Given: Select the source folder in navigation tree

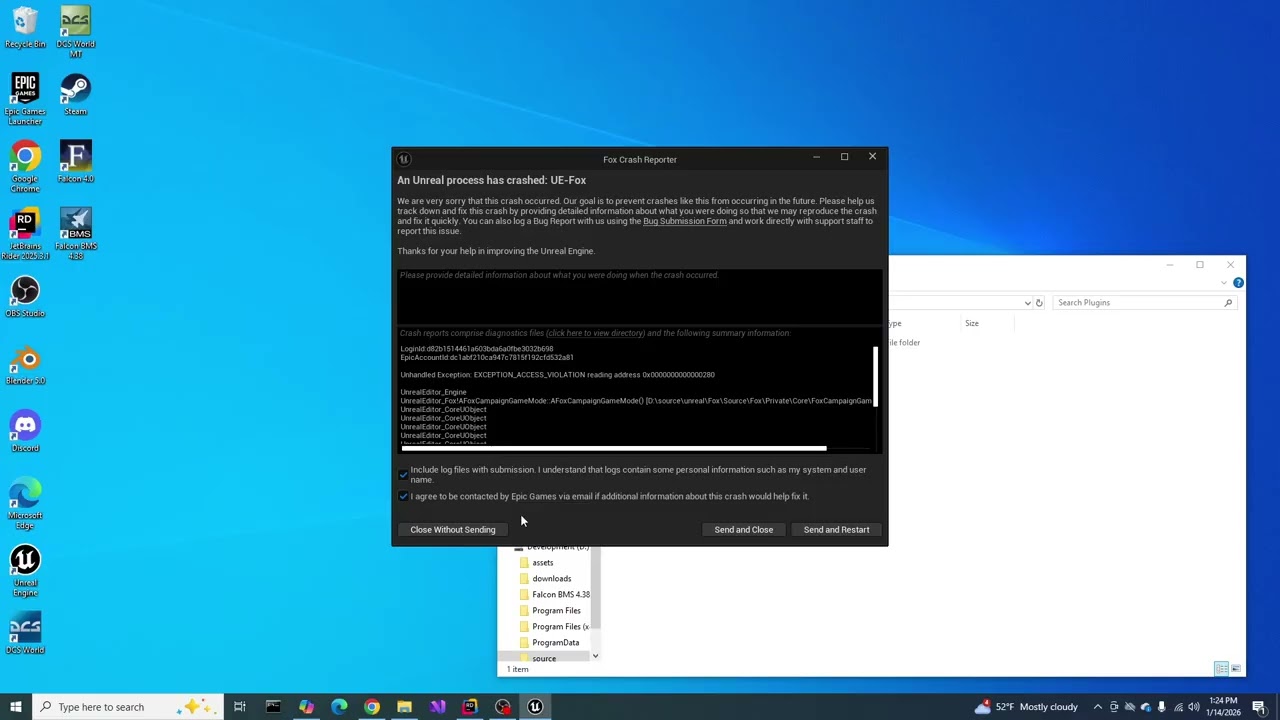Looking at the screenshot, I should pos(544,658).
